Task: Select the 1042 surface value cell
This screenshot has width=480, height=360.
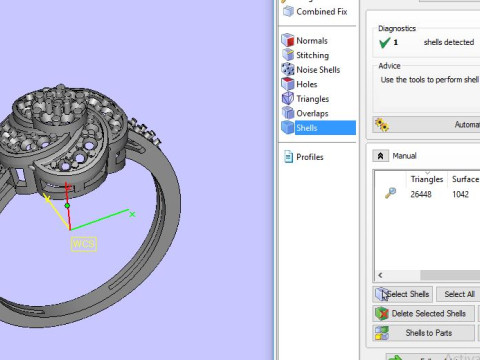Action: click(x=460, y=194)
